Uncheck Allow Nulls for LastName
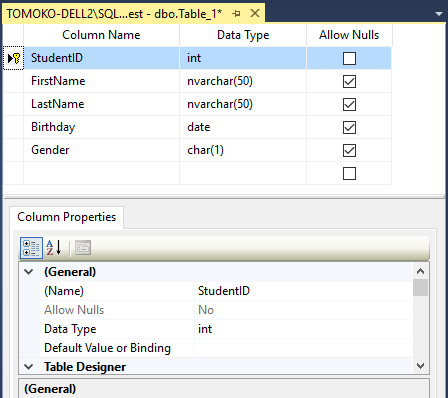The image size is (448, 398). [x=349, y=104]
